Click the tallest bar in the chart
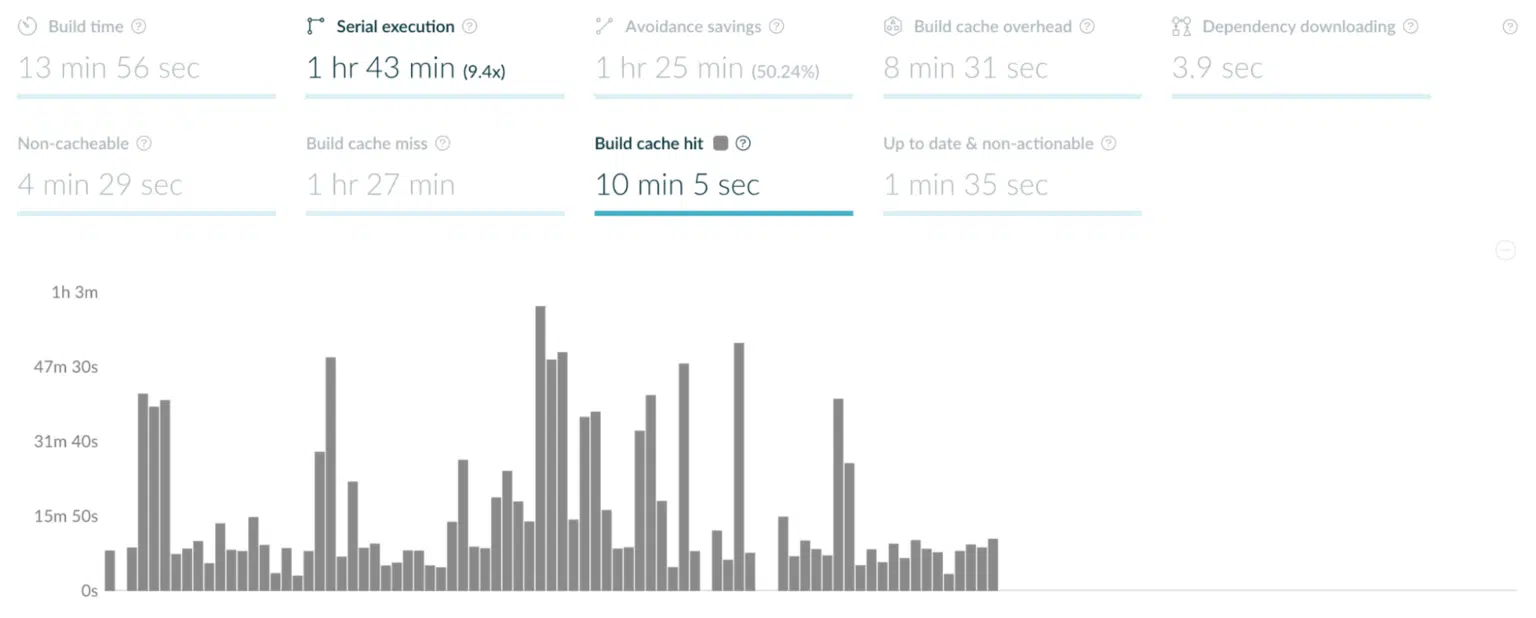 pyautogui.click(x=540, y=448)
